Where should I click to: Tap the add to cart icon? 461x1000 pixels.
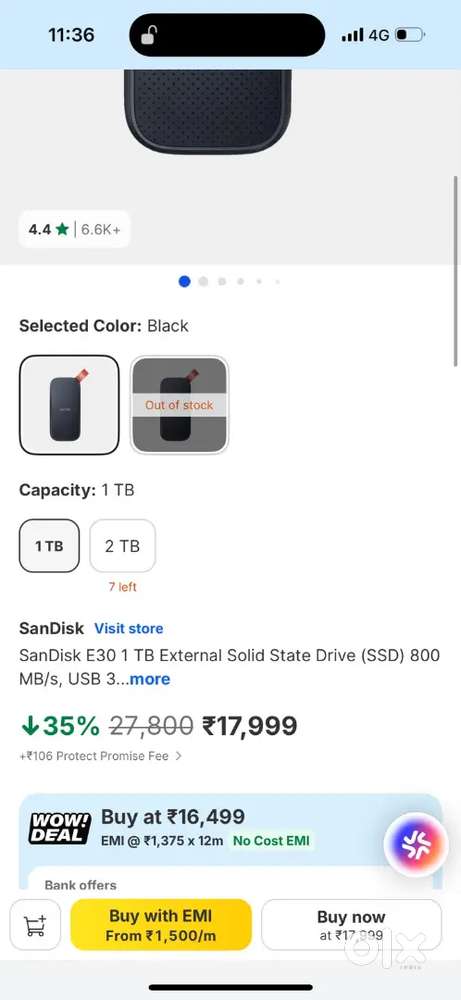point(35,925)
